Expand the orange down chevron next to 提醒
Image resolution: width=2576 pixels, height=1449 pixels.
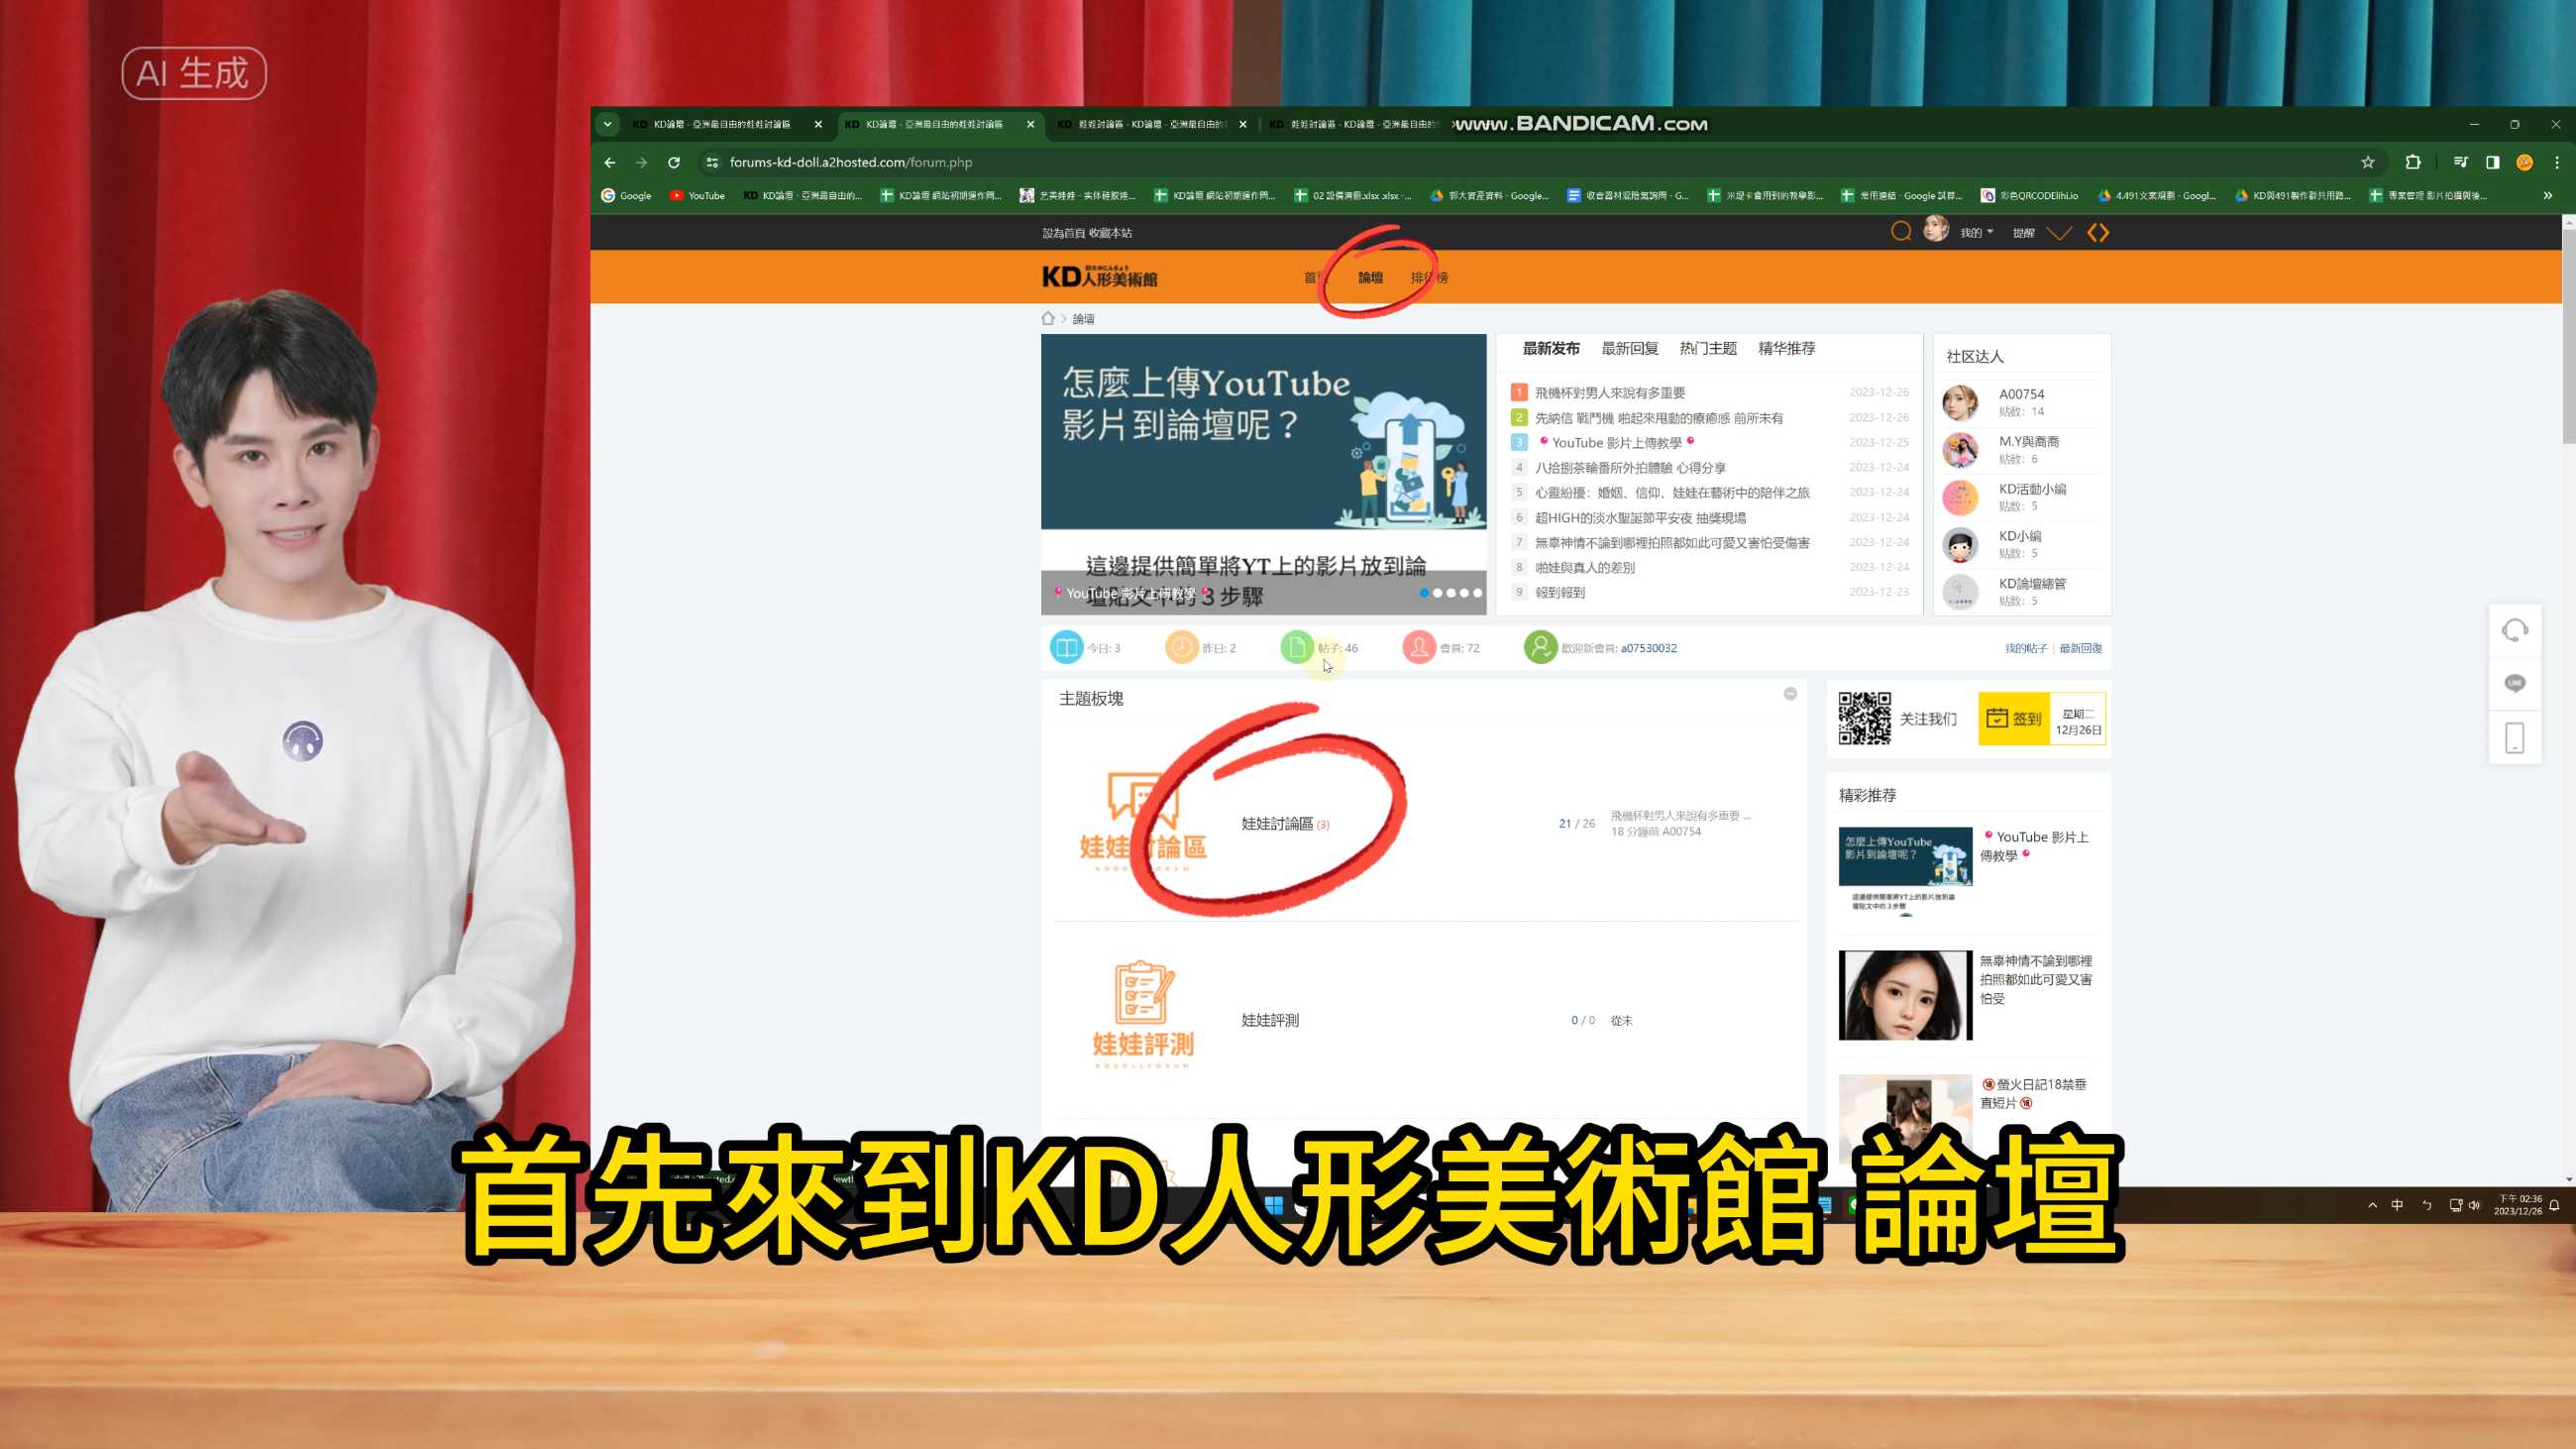click(2059, 233)
